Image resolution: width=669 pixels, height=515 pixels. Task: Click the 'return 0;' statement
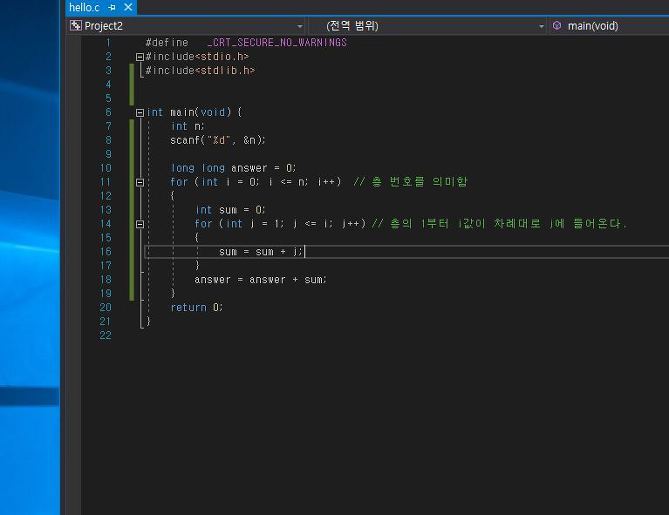tap(197, 307)
